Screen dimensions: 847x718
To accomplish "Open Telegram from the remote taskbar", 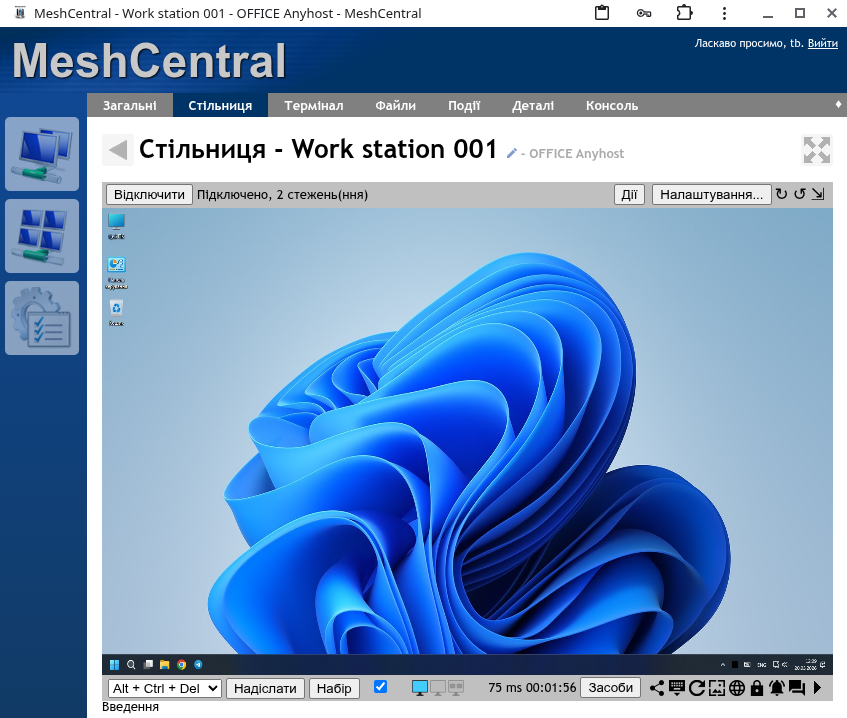I will pyautogui.click(x=198, y=665).
